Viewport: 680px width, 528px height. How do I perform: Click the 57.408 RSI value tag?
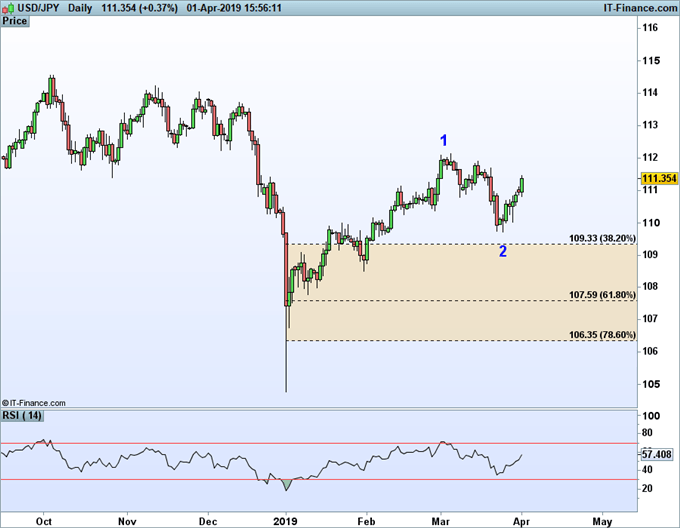click(x=657, y=454)
